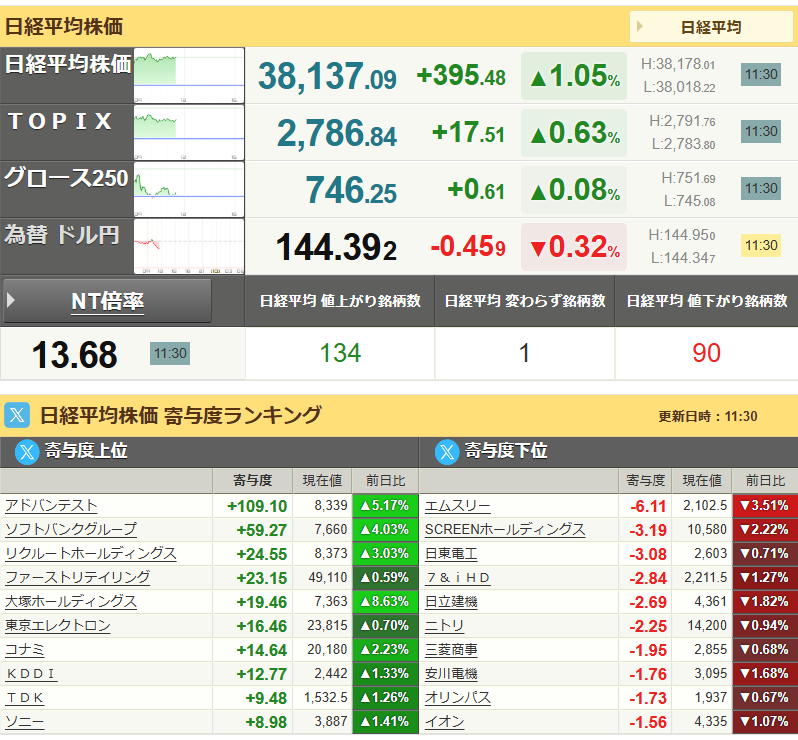Open the オリンパス stock link

[x=458, y=698]
